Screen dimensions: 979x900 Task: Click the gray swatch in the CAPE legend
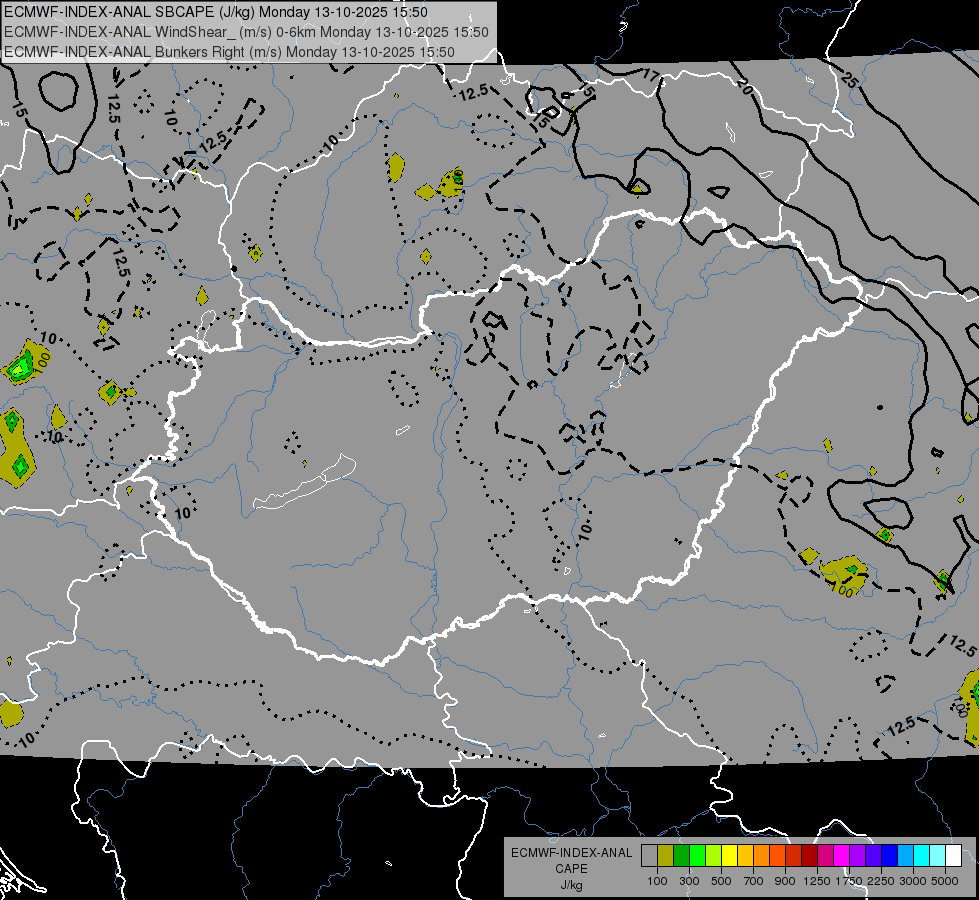(649, 856)
